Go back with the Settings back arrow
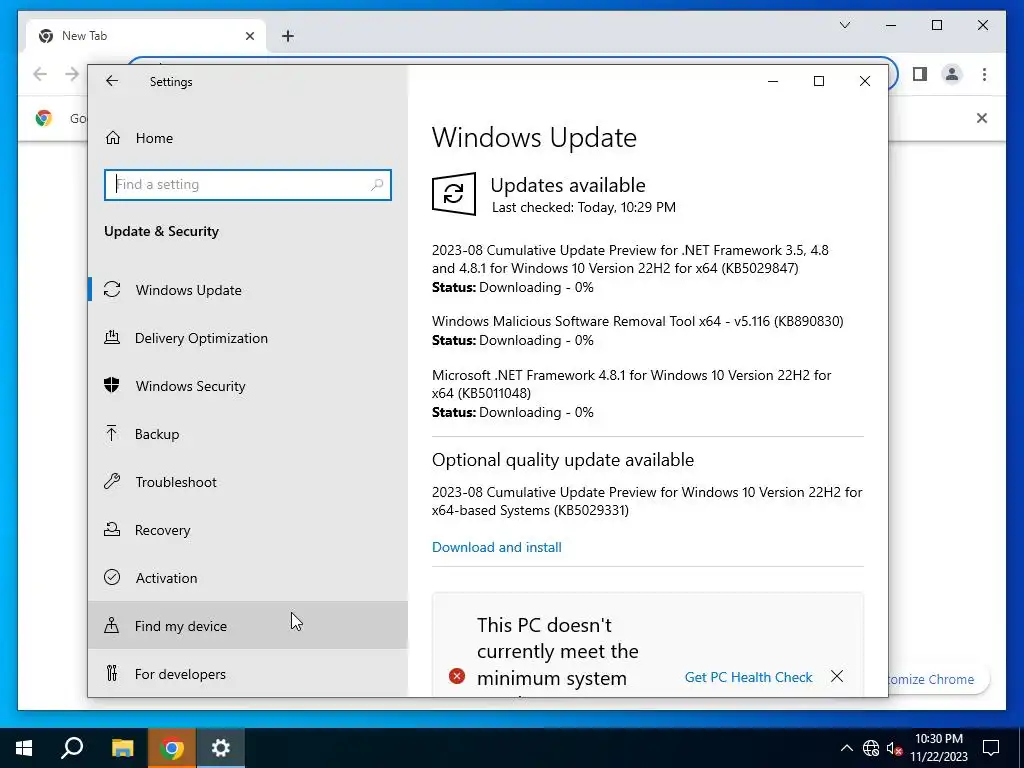The width and height of the screenshot is (1024, 768). [112, 81]
